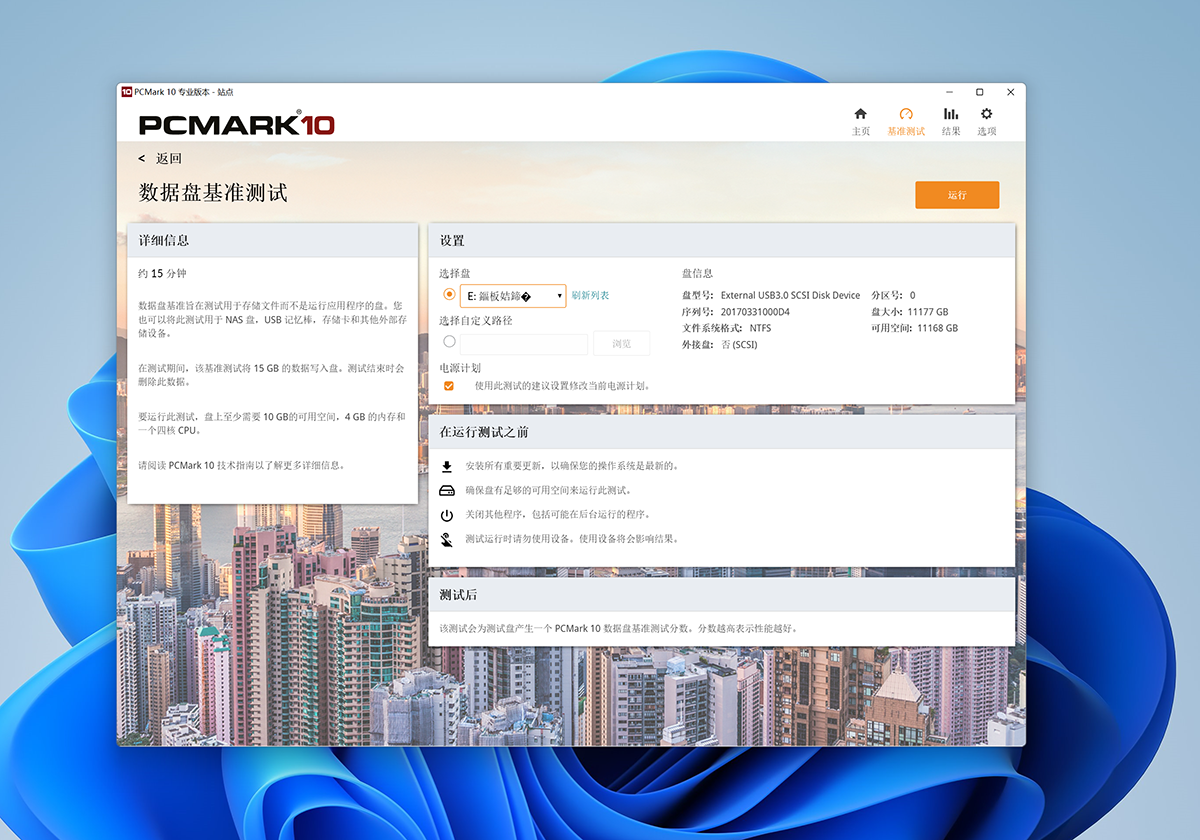The image size is (1200, 840).
Task: Click 刷新列表 refresh link
Action: [x=590, y=296]
